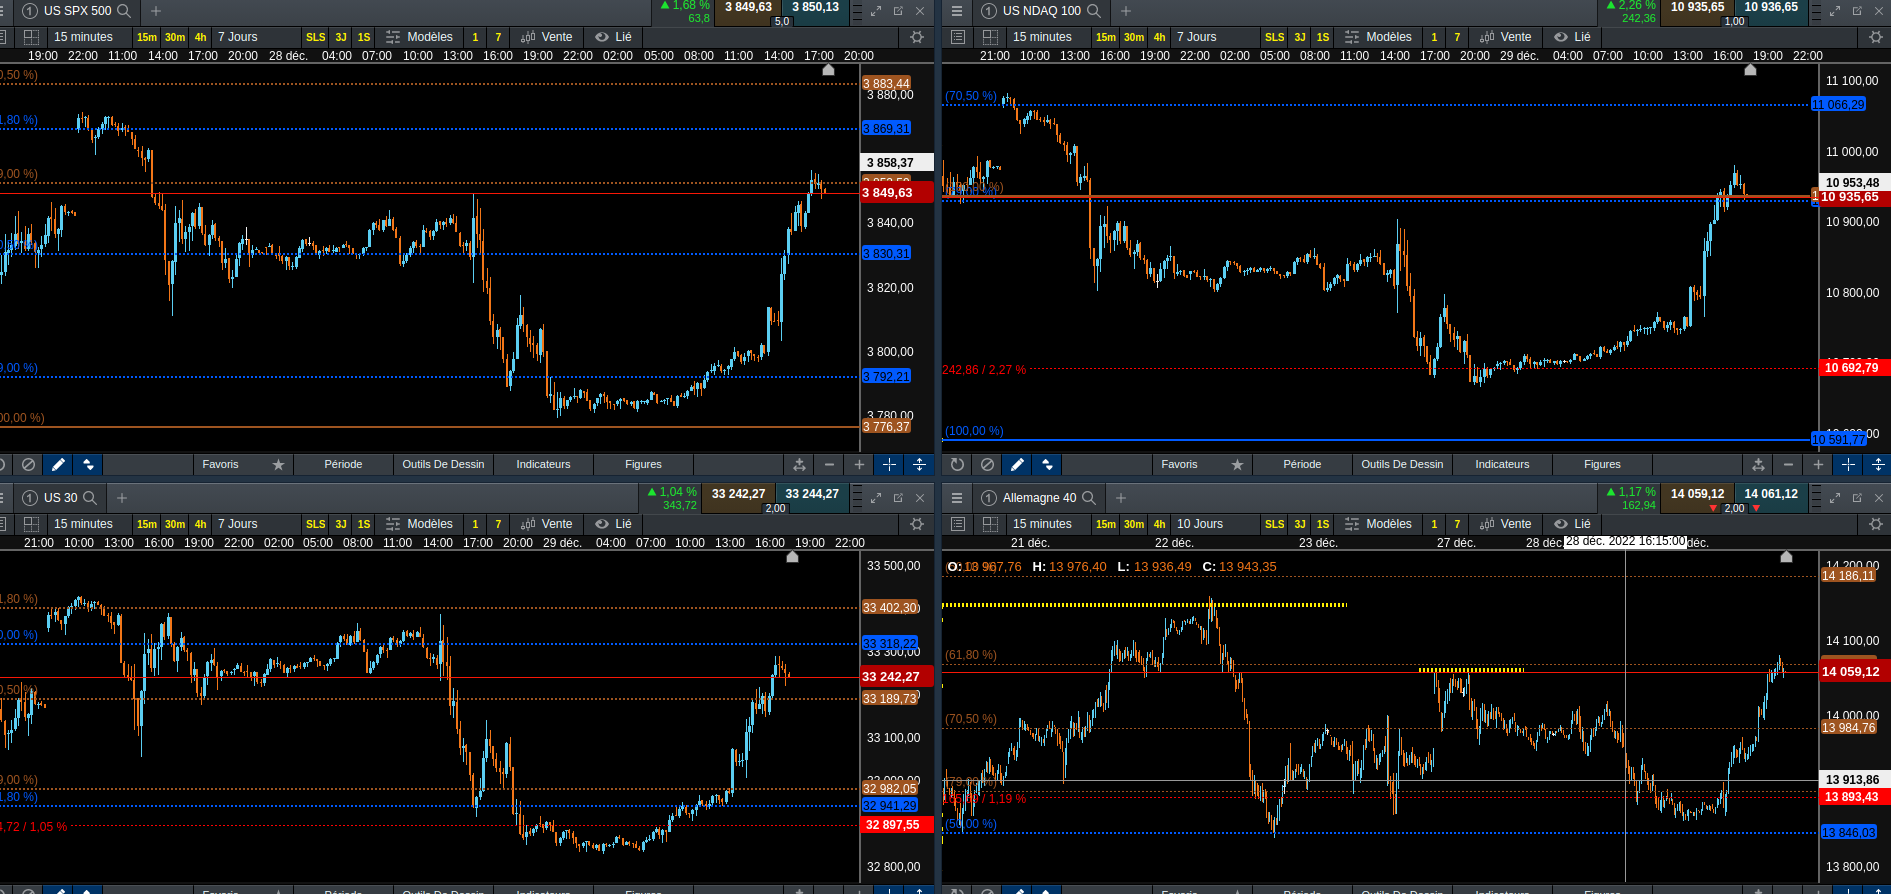Open chart settings gear on the US NDAQ 100 chart

click(1876, 37)
